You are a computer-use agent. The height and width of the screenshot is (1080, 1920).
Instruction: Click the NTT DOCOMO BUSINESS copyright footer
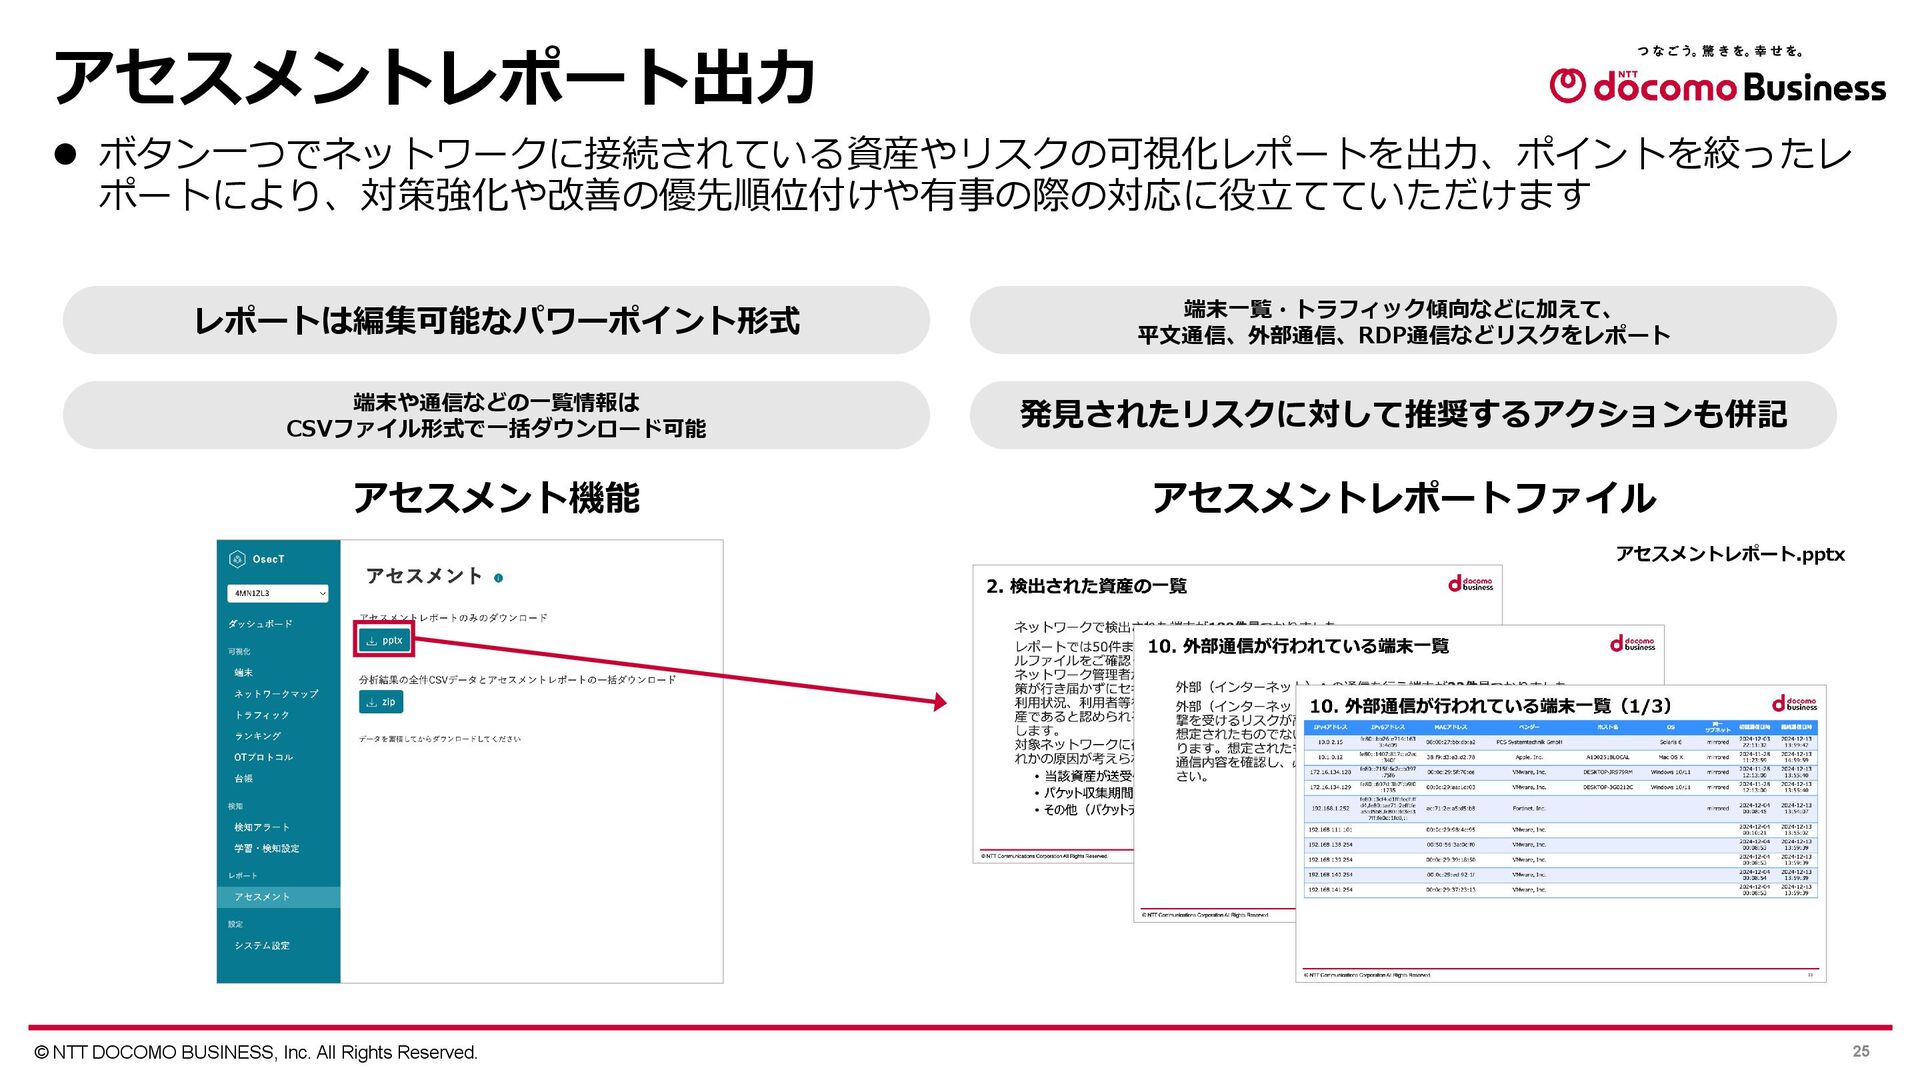coord(256,1052)
